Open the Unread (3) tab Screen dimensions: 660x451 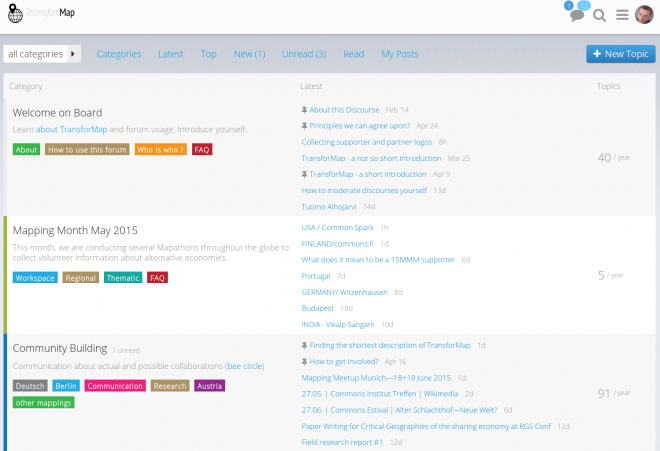tap(304, 54)
